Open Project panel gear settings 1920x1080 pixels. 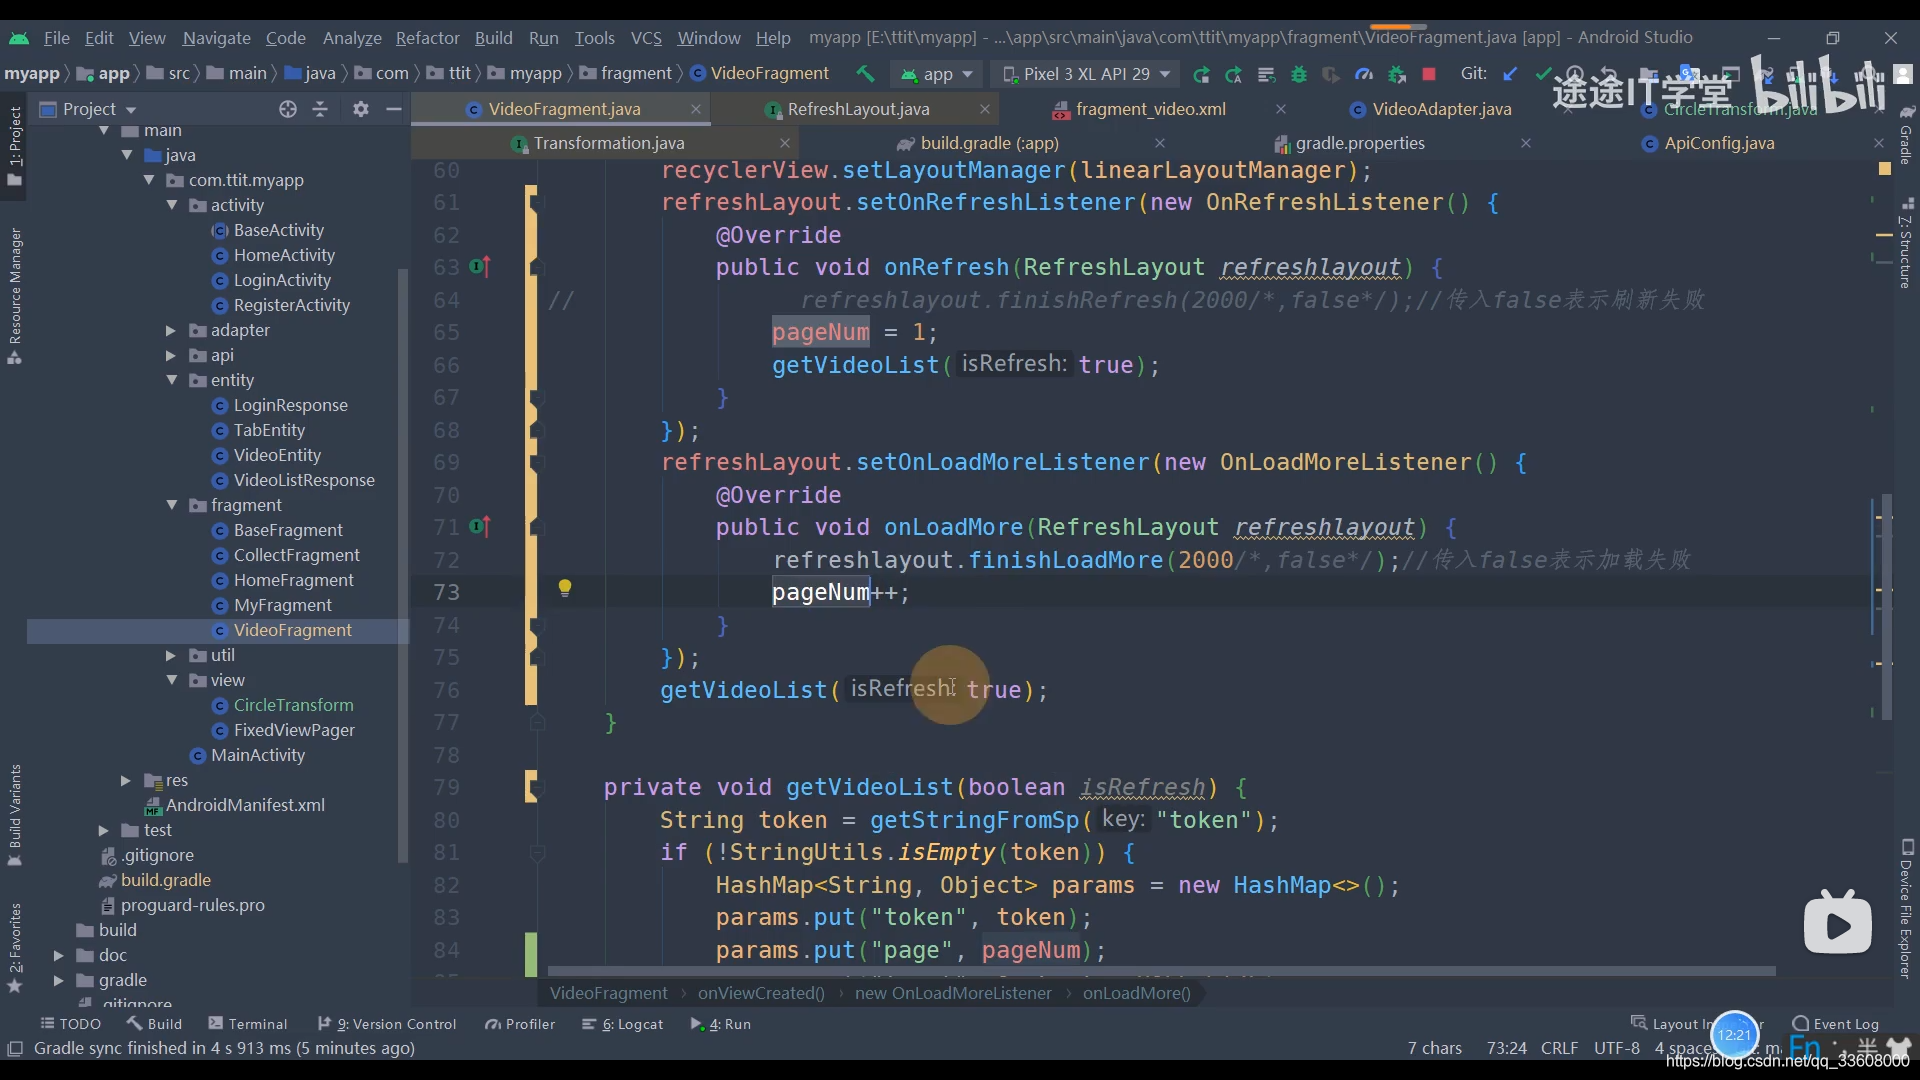click(361, 109)
